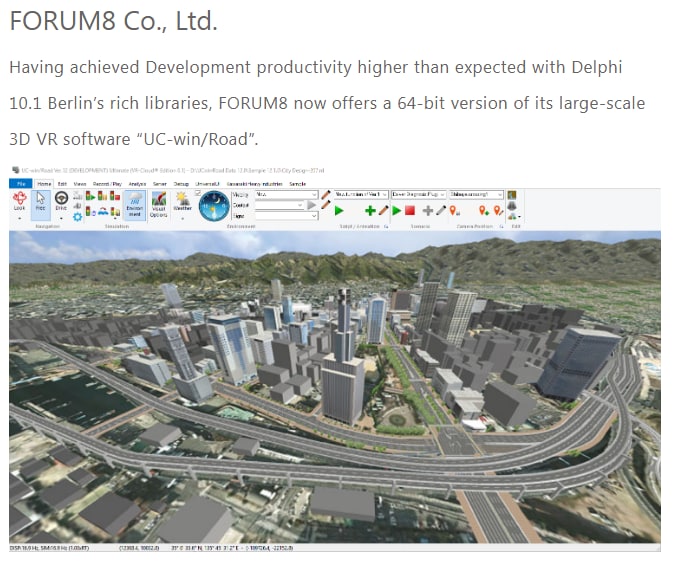The height and width of the screenshot is (574, 685).
Task: Stop the scenario with red square
Action: click(x=410, y=211)
